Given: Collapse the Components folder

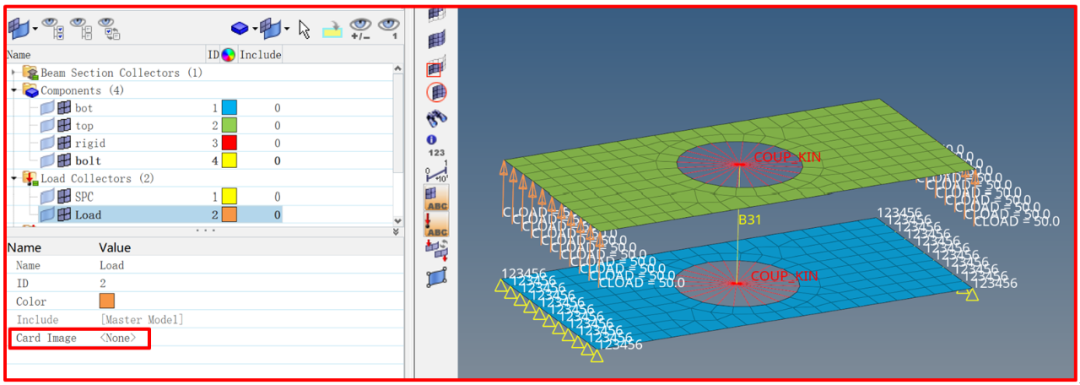Looking at the screenshot, I should coord(14,90).
